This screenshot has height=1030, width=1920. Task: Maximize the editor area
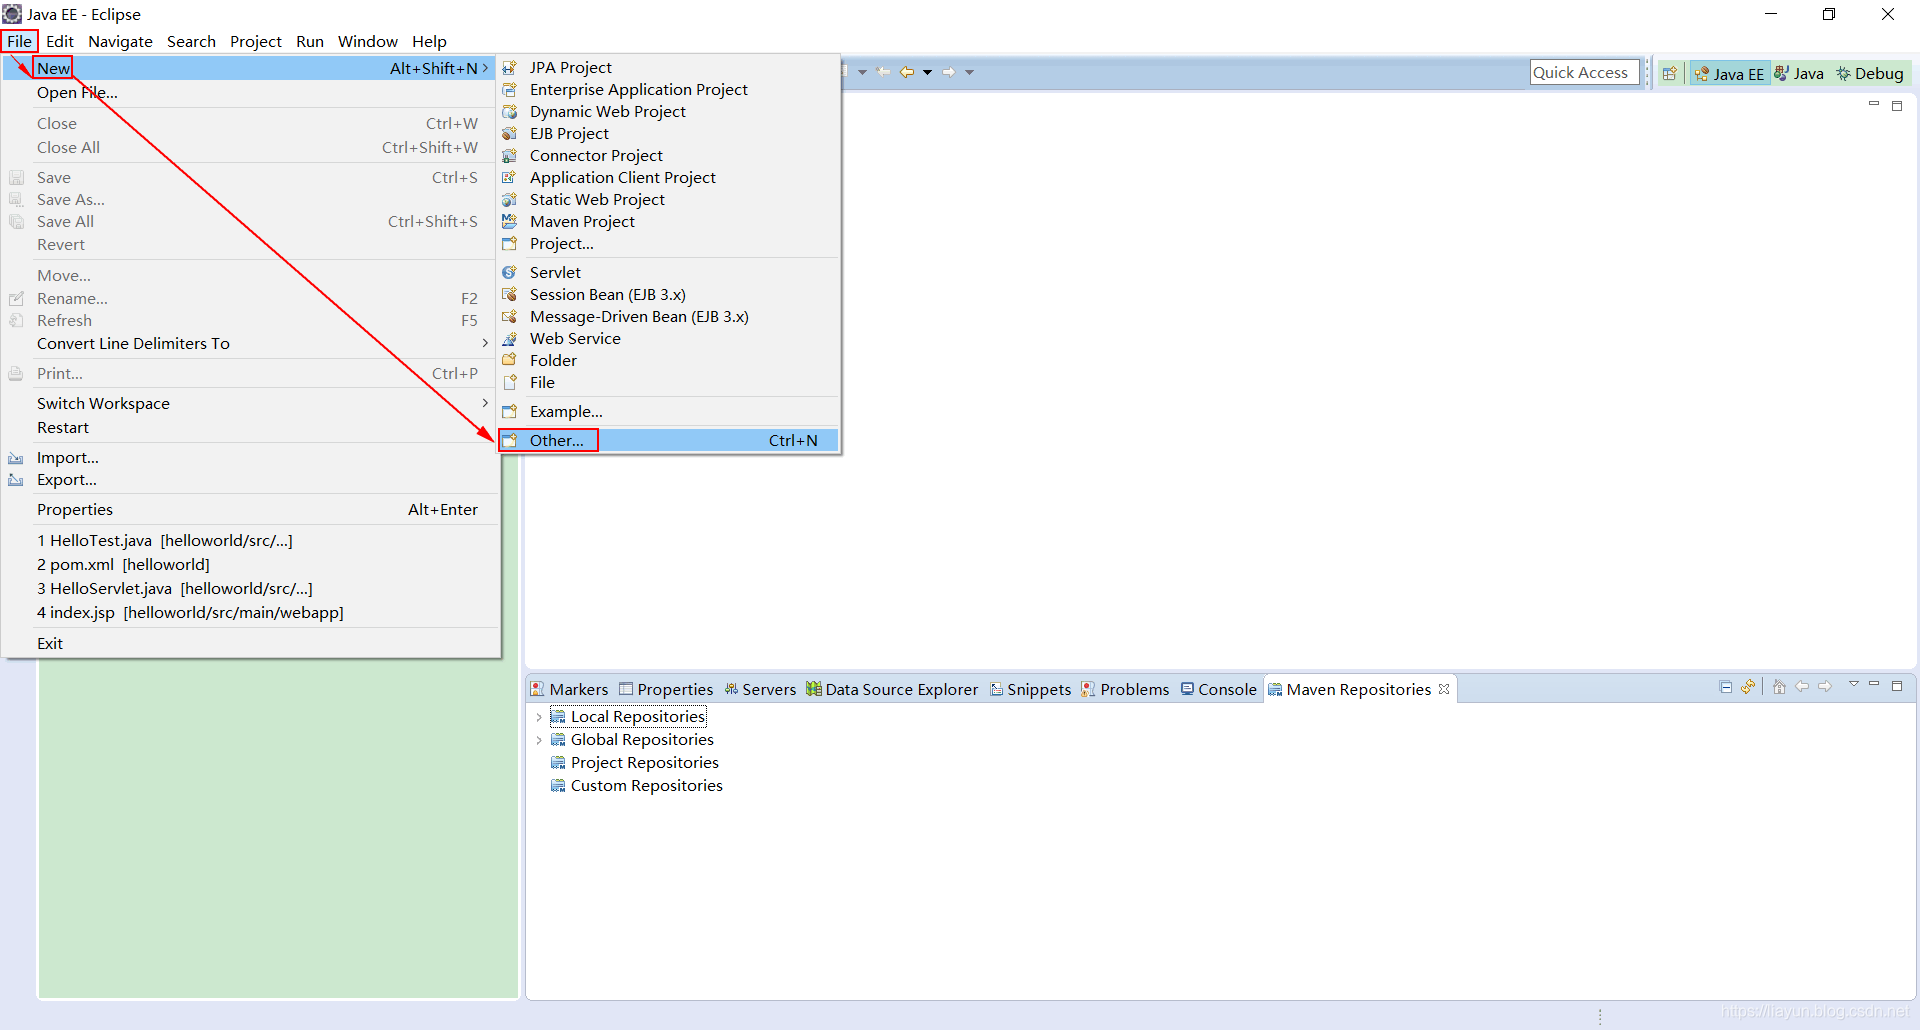tap(1897, 105)
